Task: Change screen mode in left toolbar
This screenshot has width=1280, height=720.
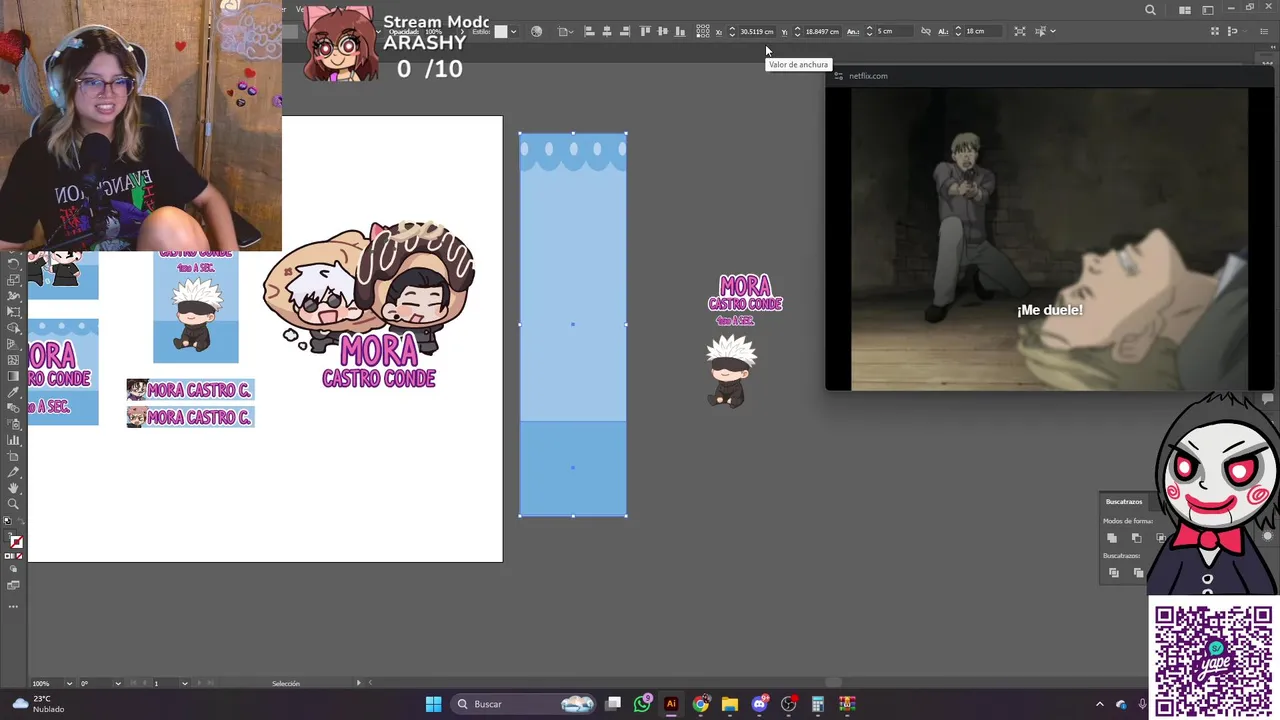Action: 14,585
